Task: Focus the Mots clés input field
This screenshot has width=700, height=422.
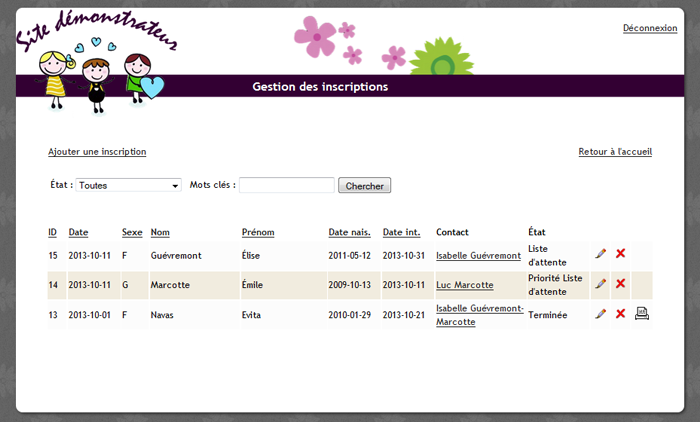Action: (x=287, y=185)
